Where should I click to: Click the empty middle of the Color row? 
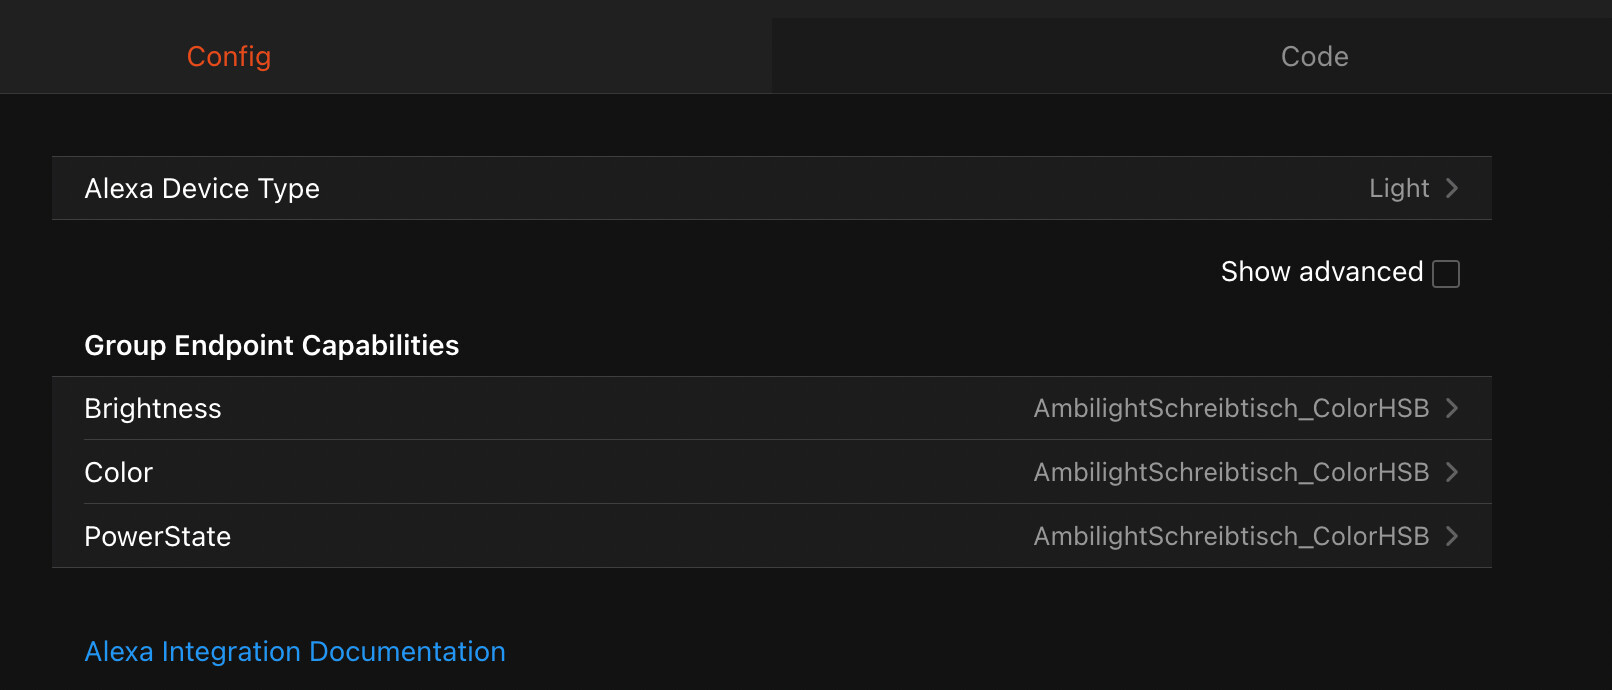click(x=600, y=472)
